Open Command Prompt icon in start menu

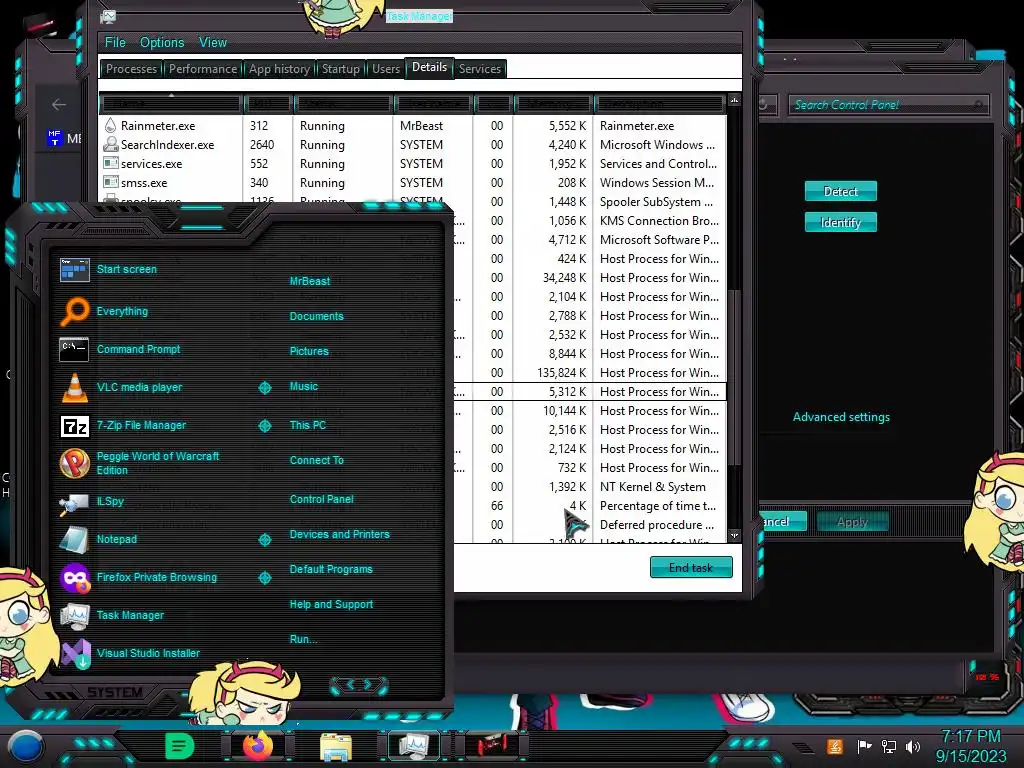[74, 349]
